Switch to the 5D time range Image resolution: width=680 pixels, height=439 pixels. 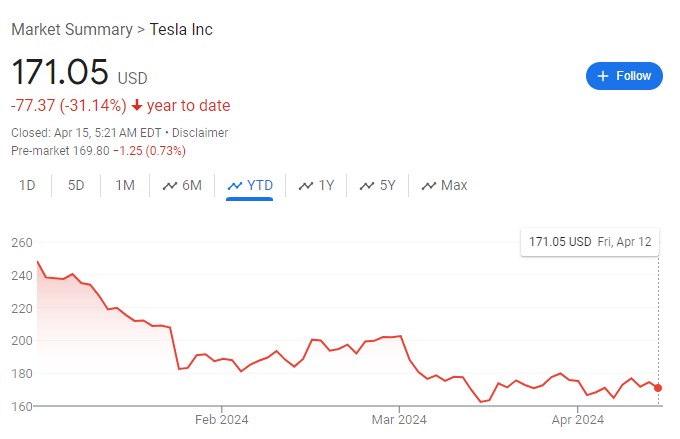(x=76, y=185)
